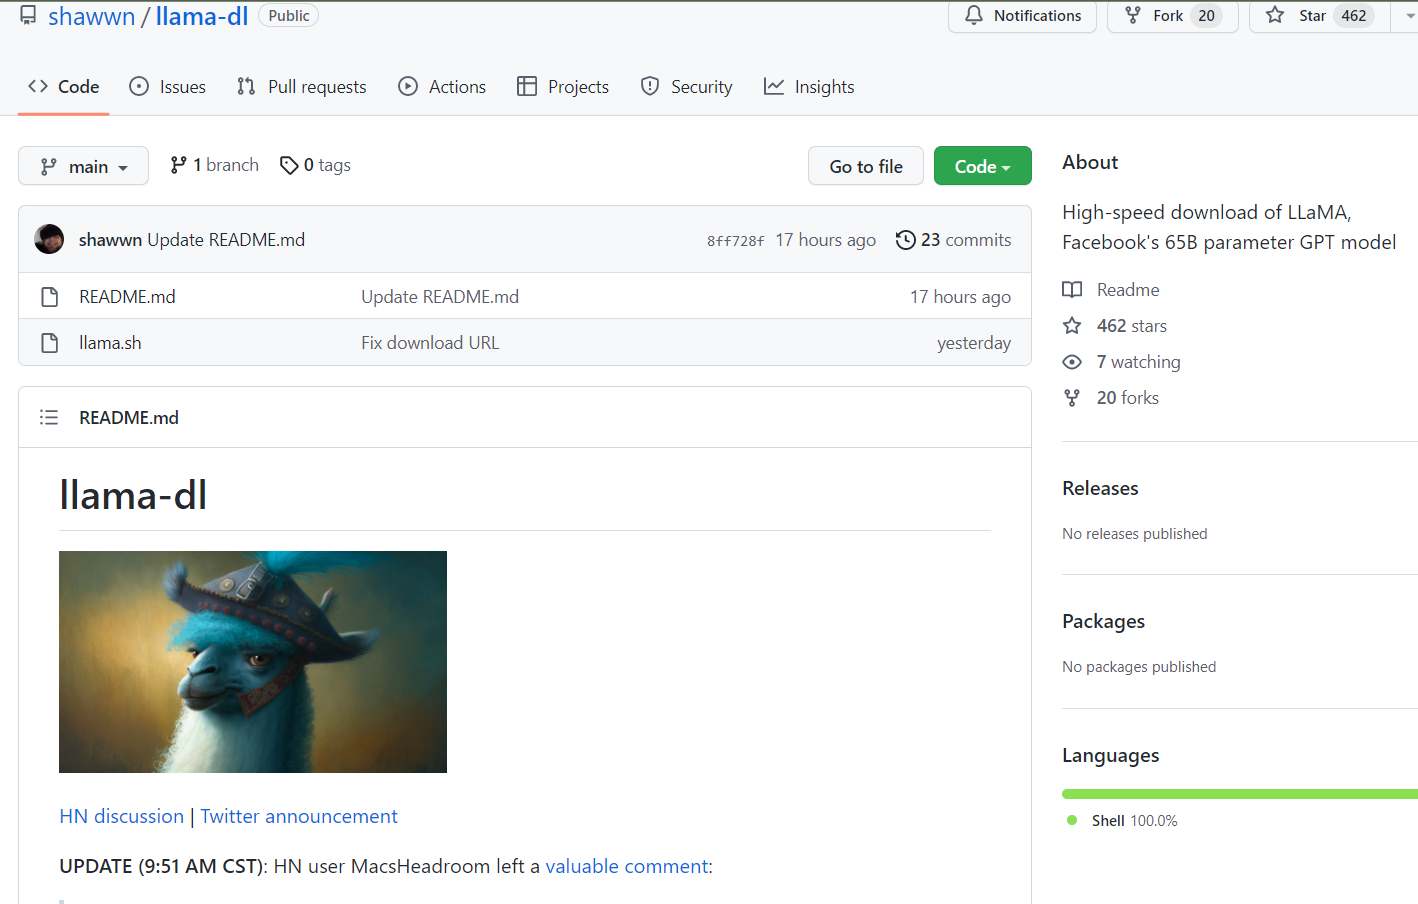The image size is (1418, 904).
Task: Open the Projects tab
Action: coord(563,87)
